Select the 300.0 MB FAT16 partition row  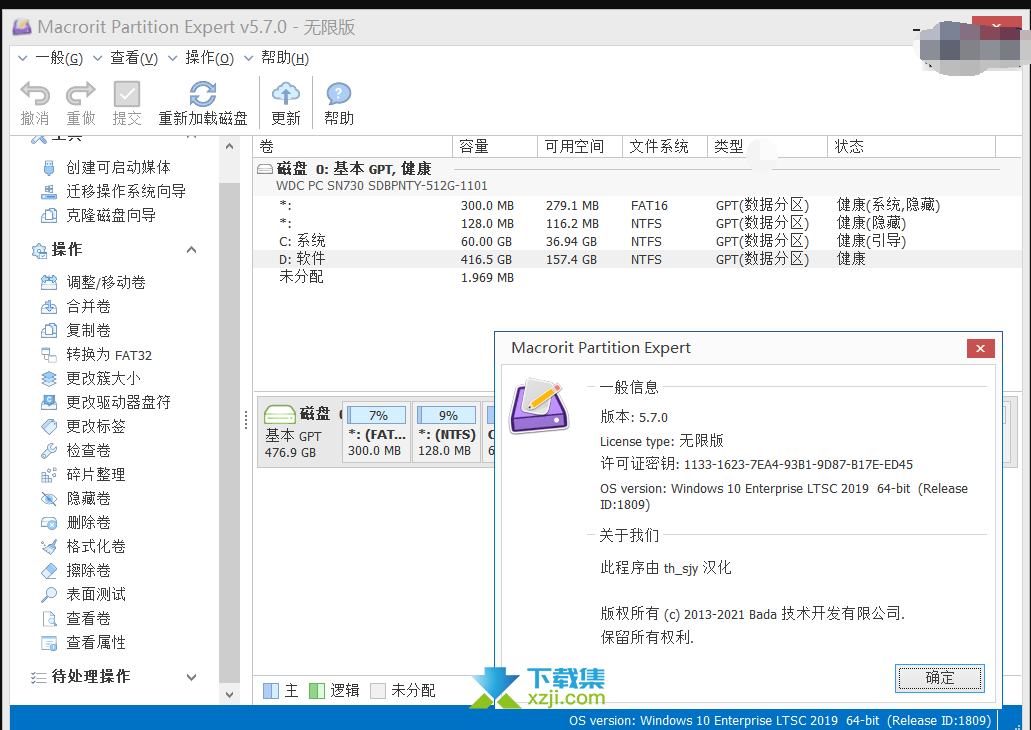[x=636, y=206]
